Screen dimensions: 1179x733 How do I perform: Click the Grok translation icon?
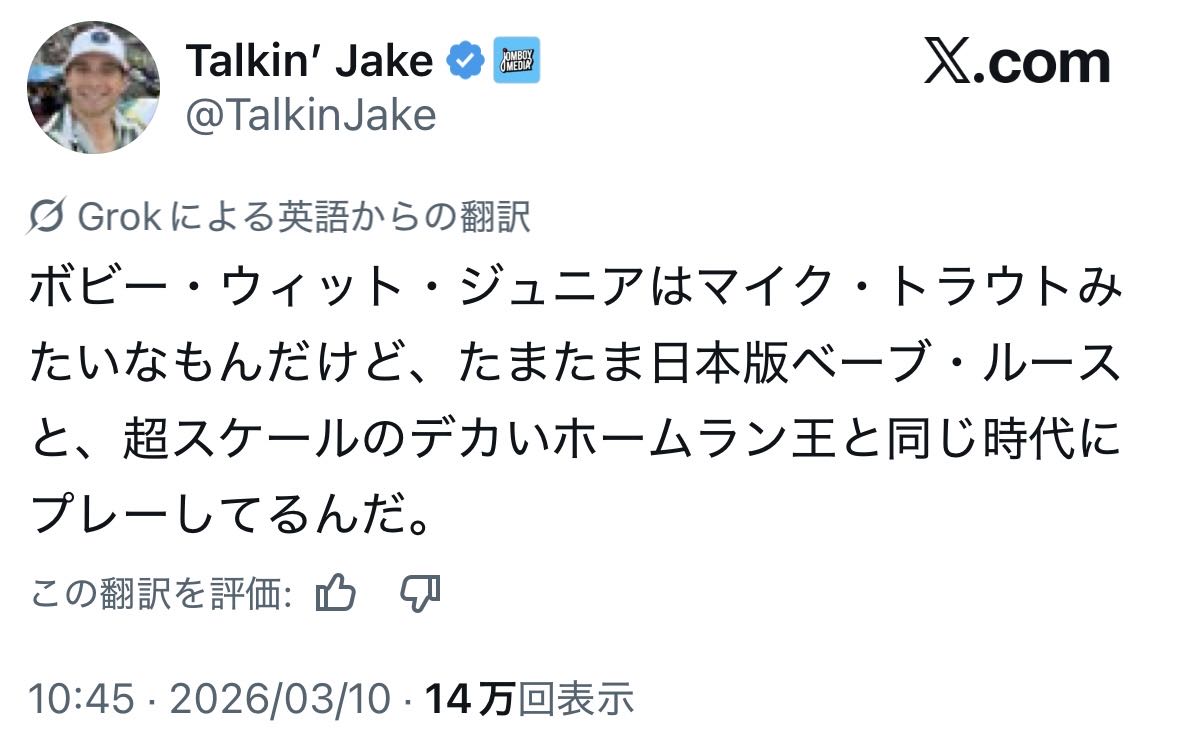coord(49,216)
